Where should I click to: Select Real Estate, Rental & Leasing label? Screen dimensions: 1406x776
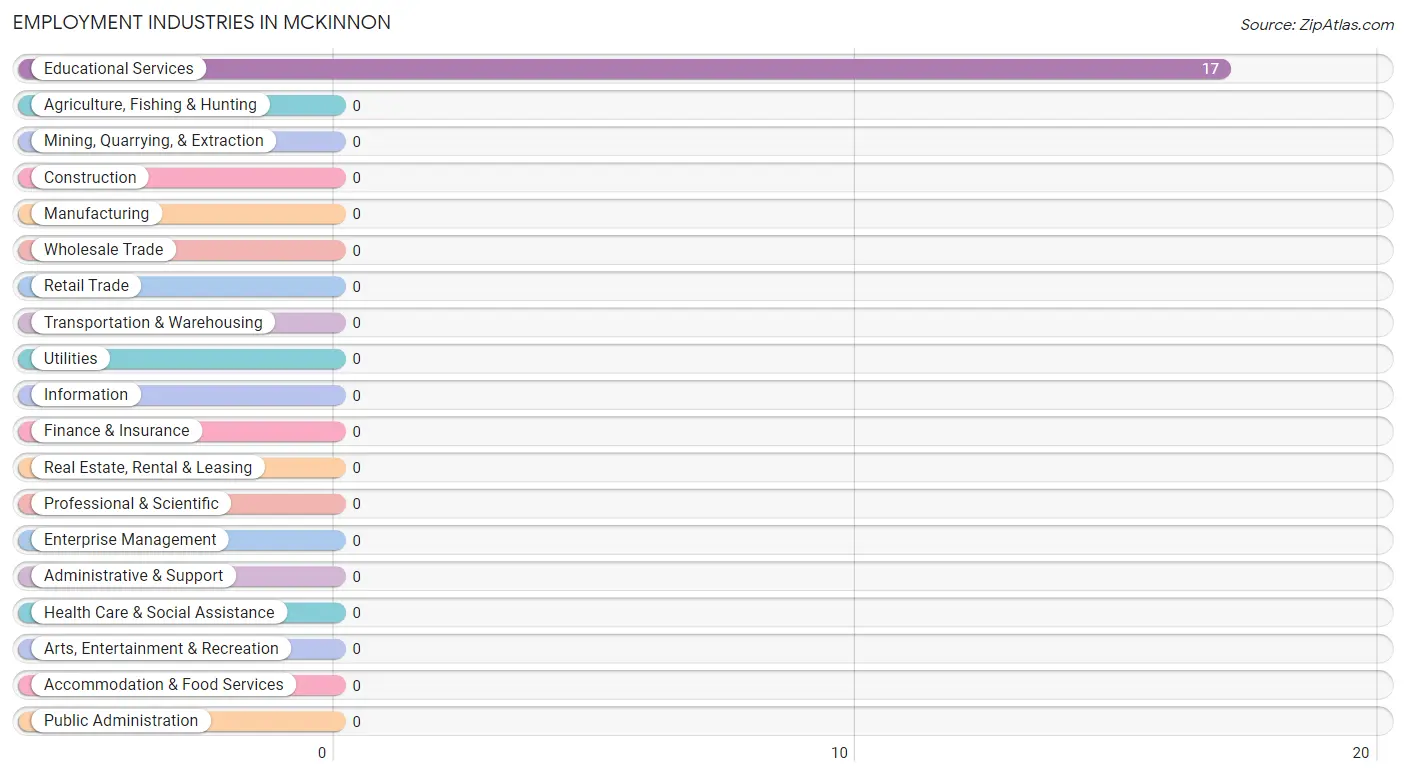148,468
